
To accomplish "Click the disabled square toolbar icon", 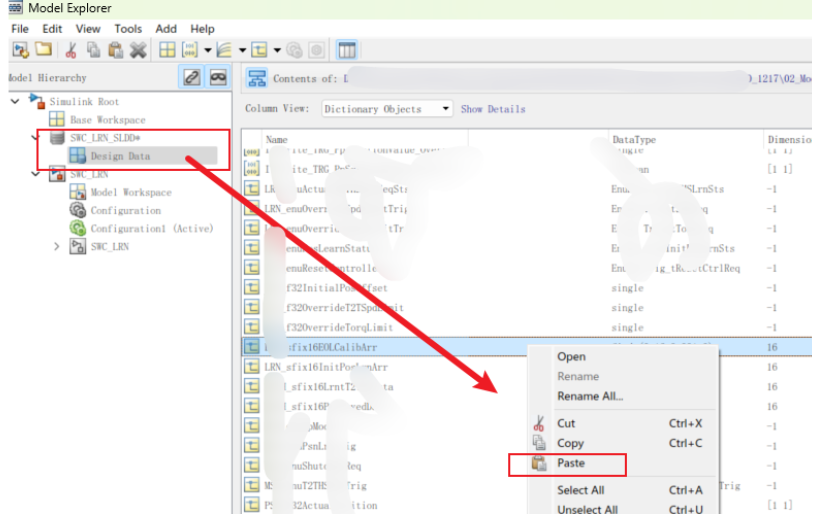I will [316, 50].
